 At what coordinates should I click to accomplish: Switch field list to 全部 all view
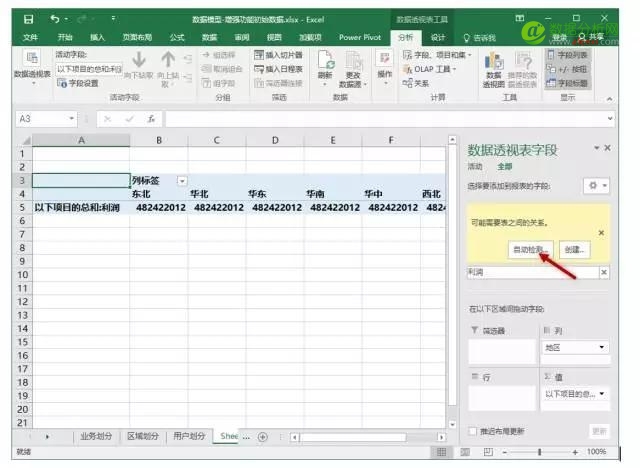click(504, 166)
